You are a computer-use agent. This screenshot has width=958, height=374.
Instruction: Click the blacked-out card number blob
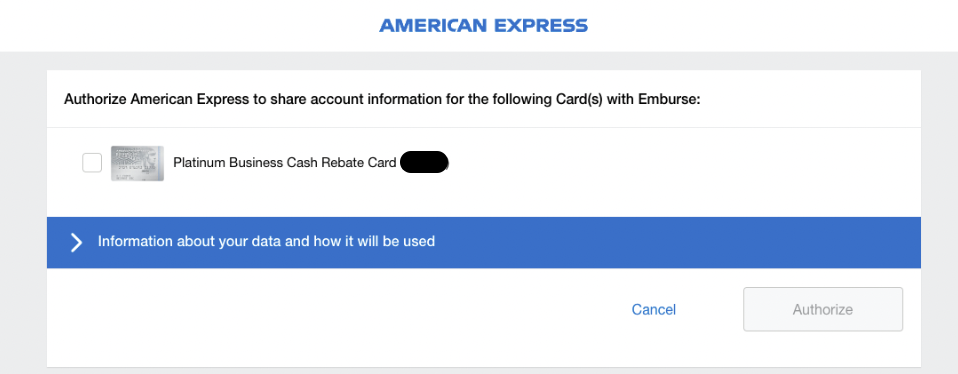coord(424,163)
